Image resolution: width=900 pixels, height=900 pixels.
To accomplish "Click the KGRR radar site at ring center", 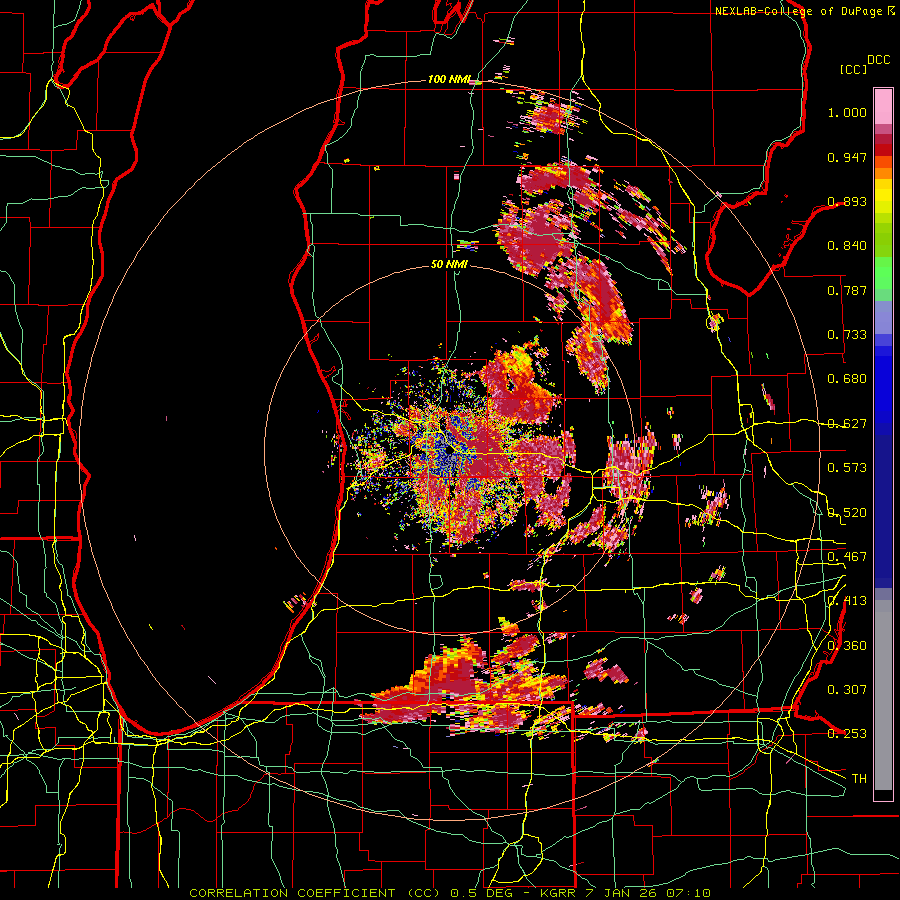I will pyautogui.click(x=448, y=451).
